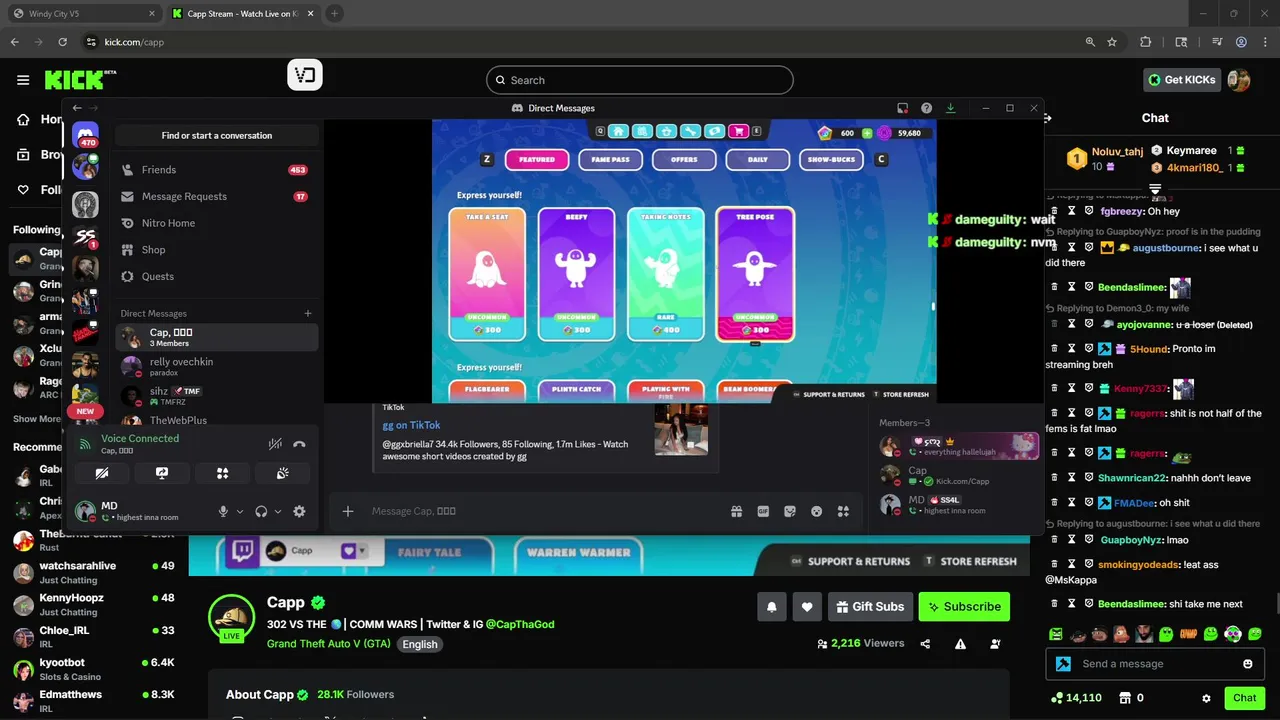Open the GIF picker in Discord
The image size is (1280, 720).
(763, 511)
